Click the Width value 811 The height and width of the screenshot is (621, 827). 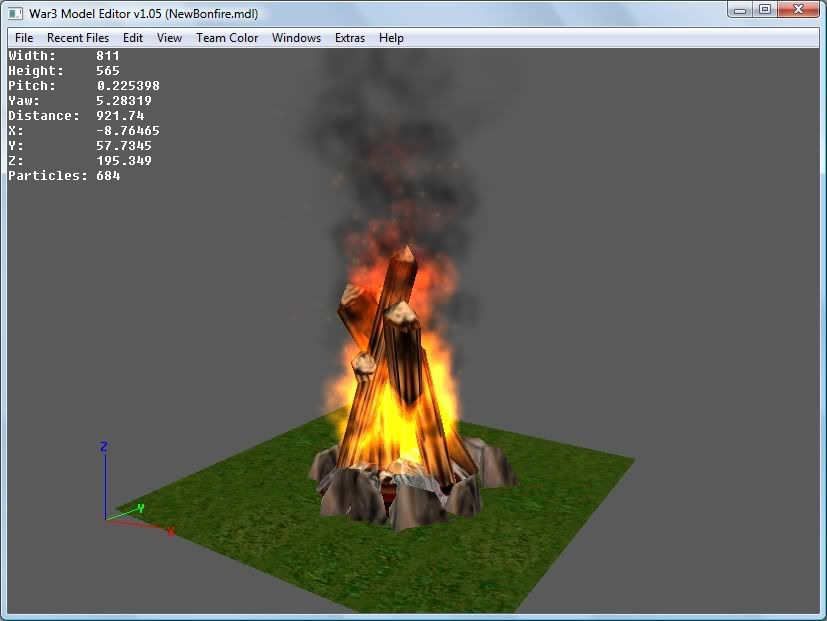[x=108, y=56]
